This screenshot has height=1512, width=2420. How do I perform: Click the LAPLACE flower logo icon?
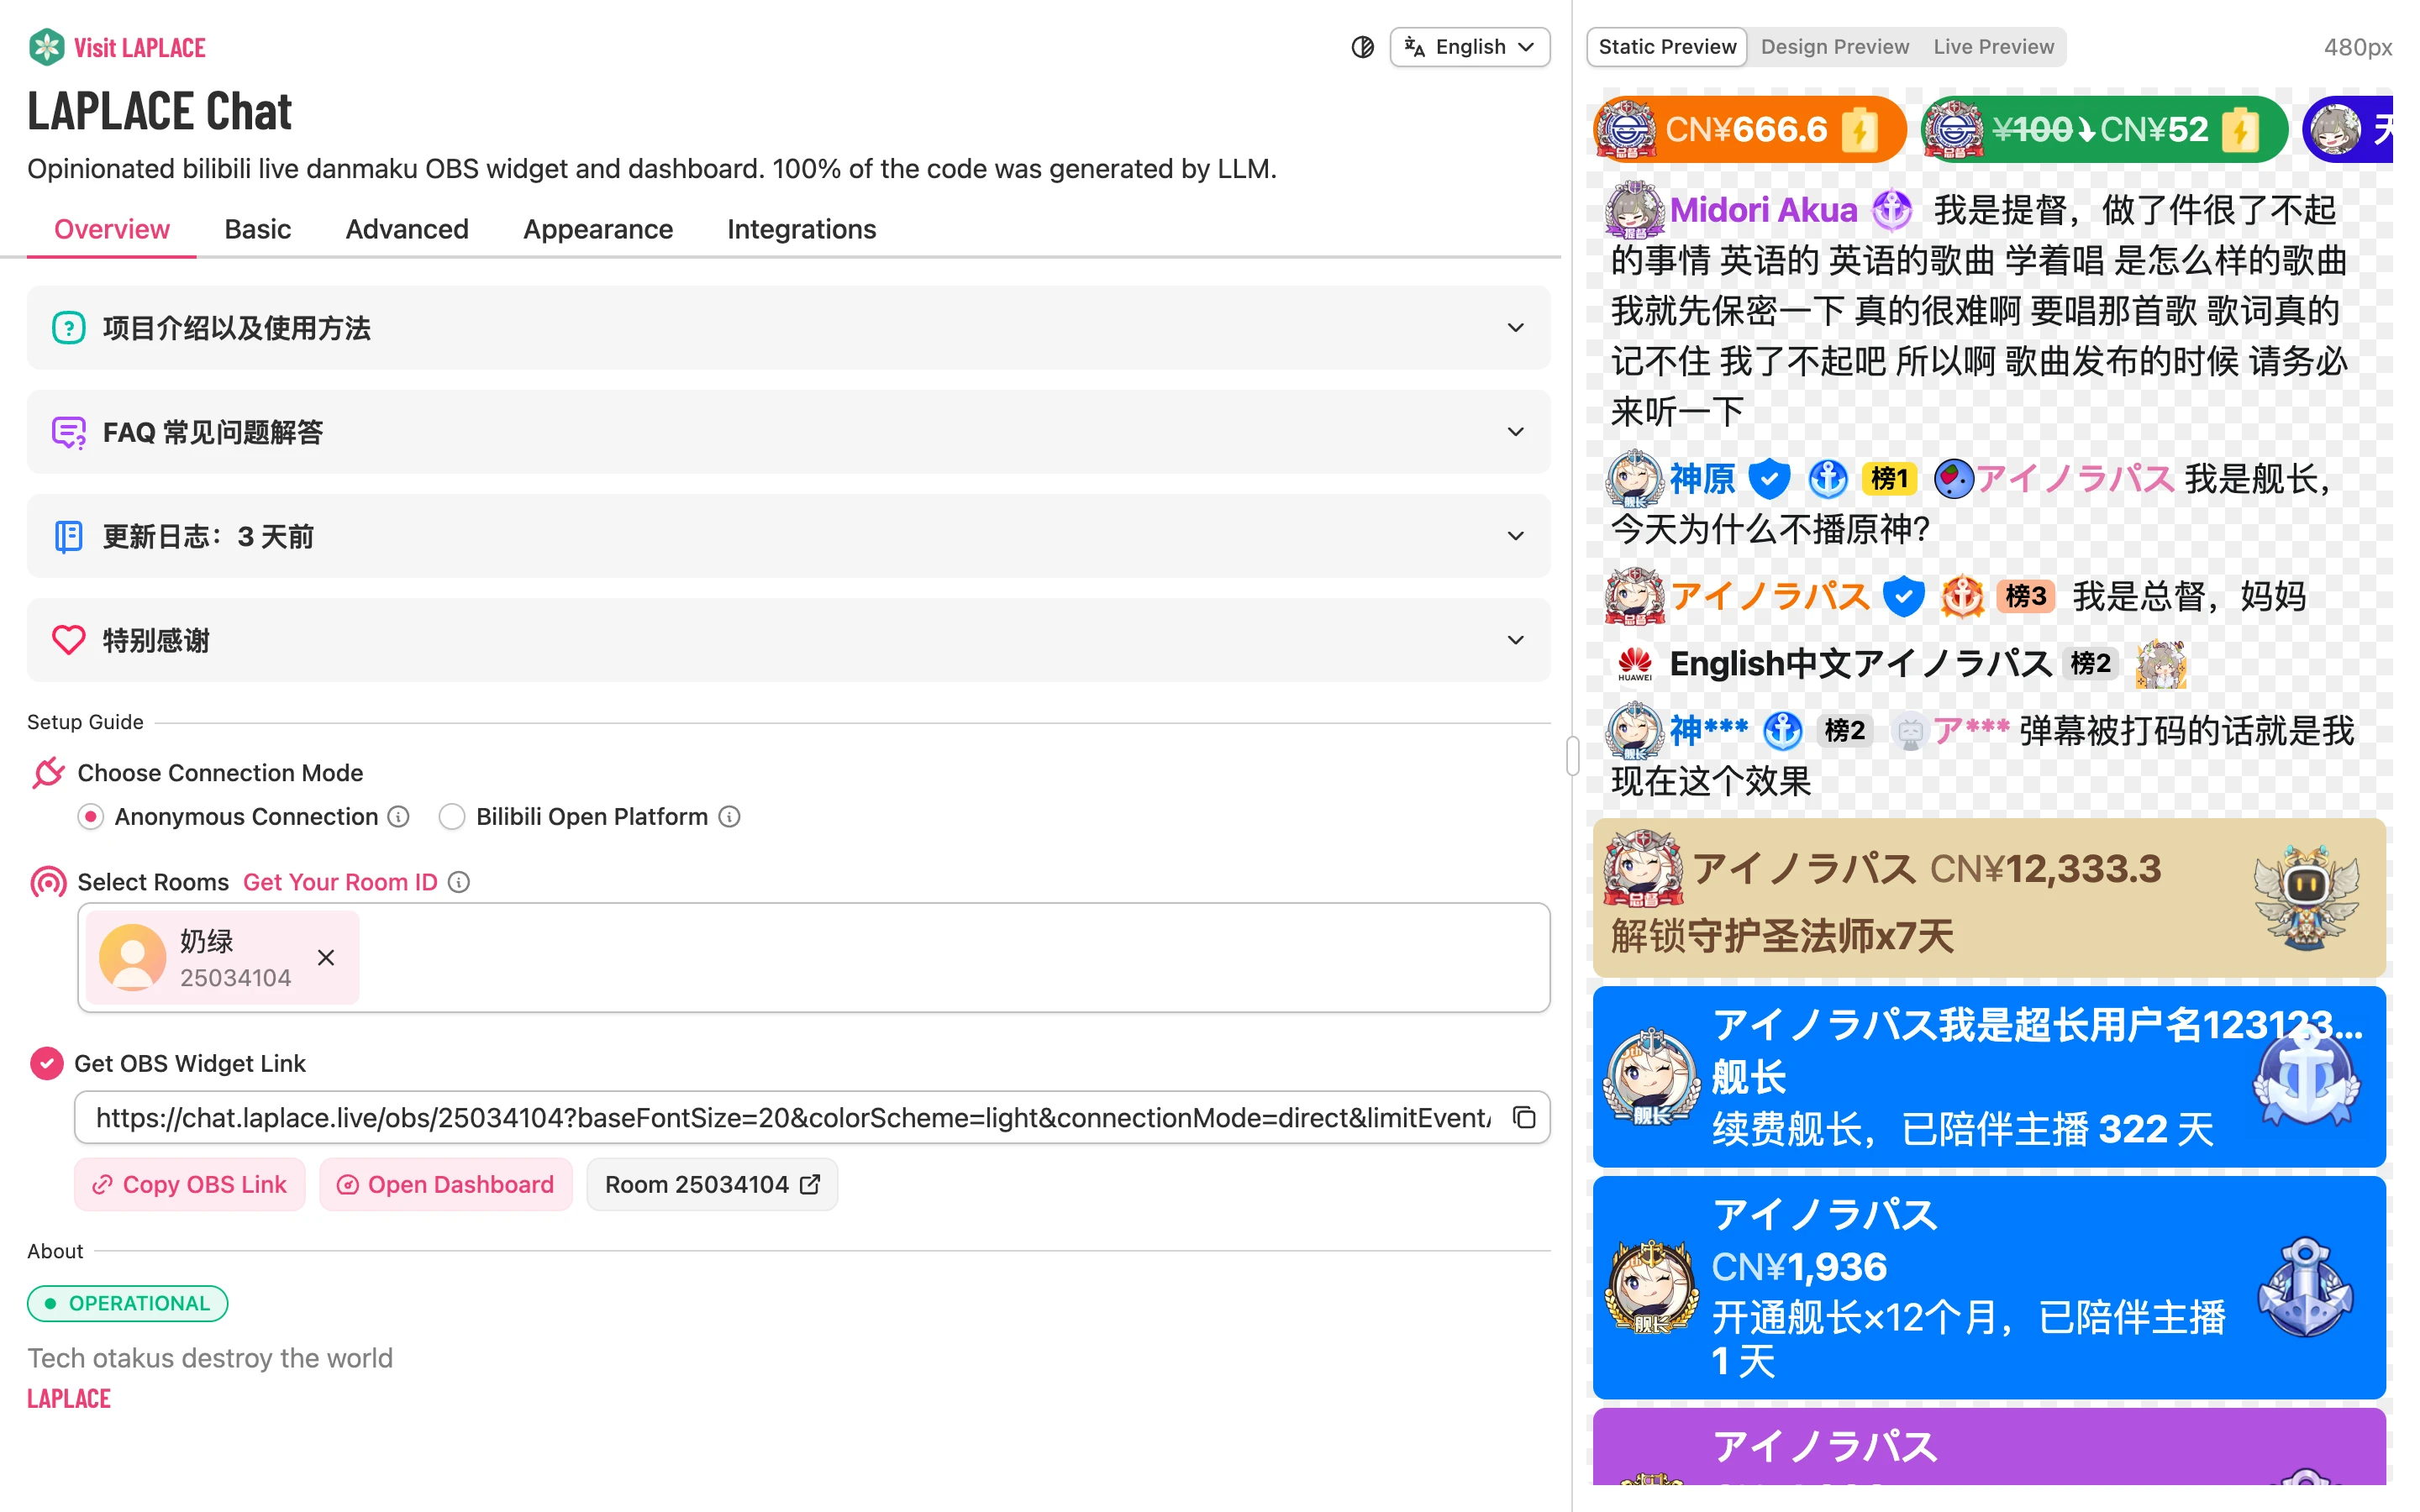[46, 47]
